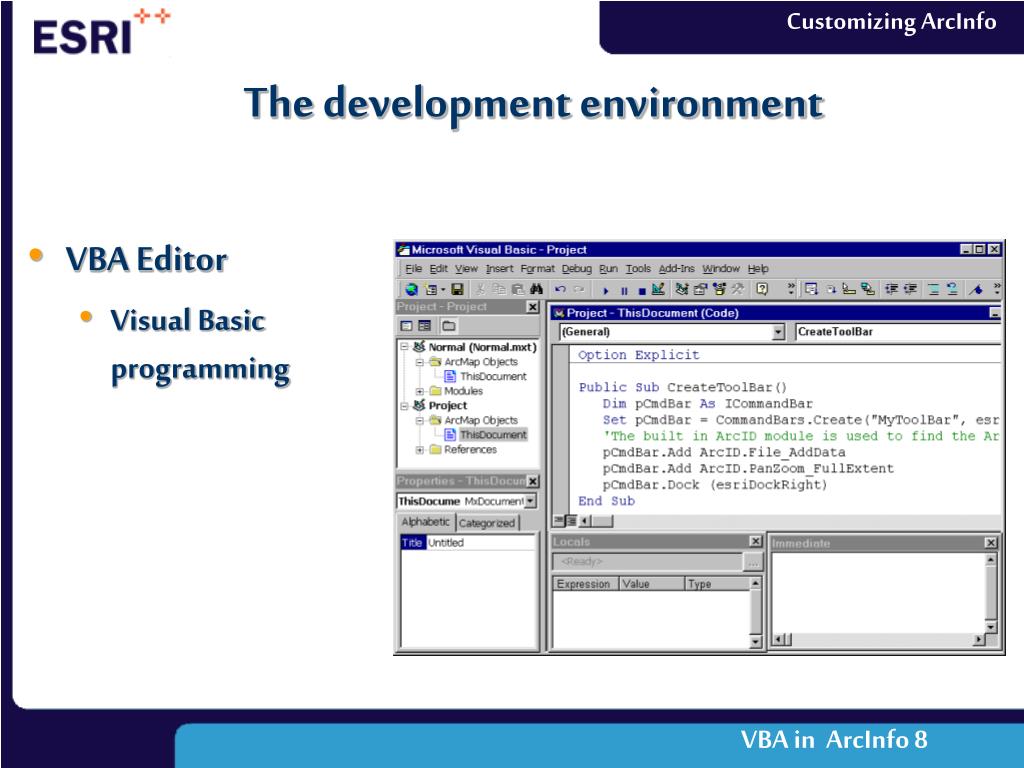Viewport: 1024px width, 768px height.
Task: Click View Code icon in Project panel
Action: 406,325
